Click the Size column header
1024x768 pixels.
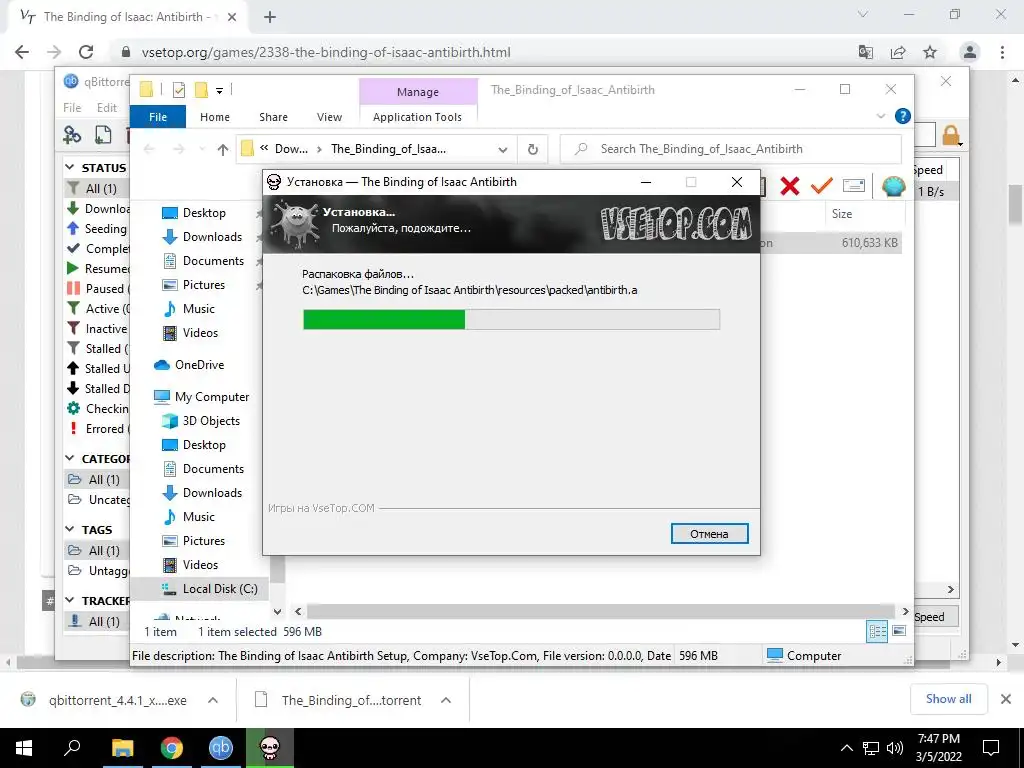point(842,214)
